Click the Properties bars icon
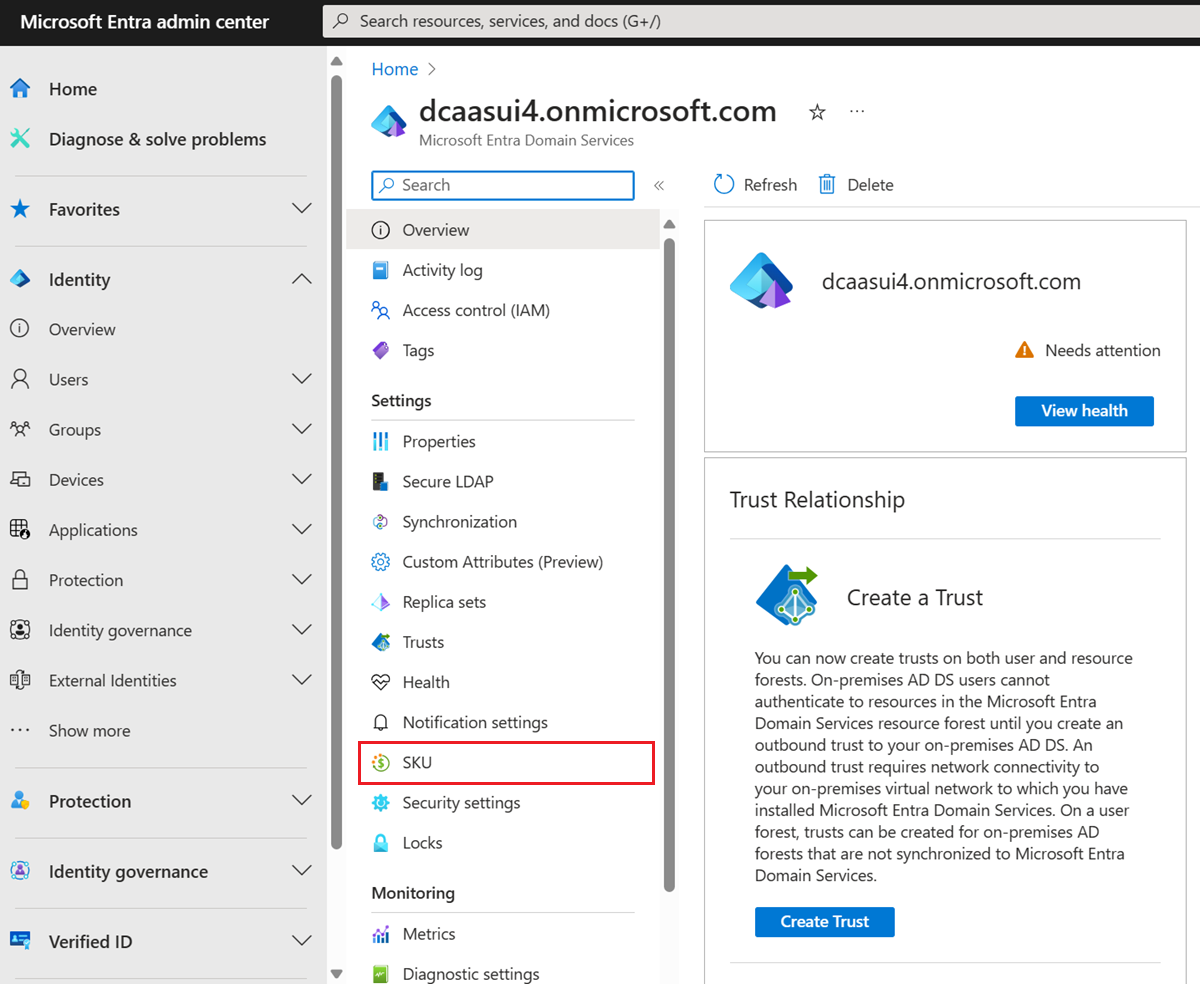 pos(380,441)
